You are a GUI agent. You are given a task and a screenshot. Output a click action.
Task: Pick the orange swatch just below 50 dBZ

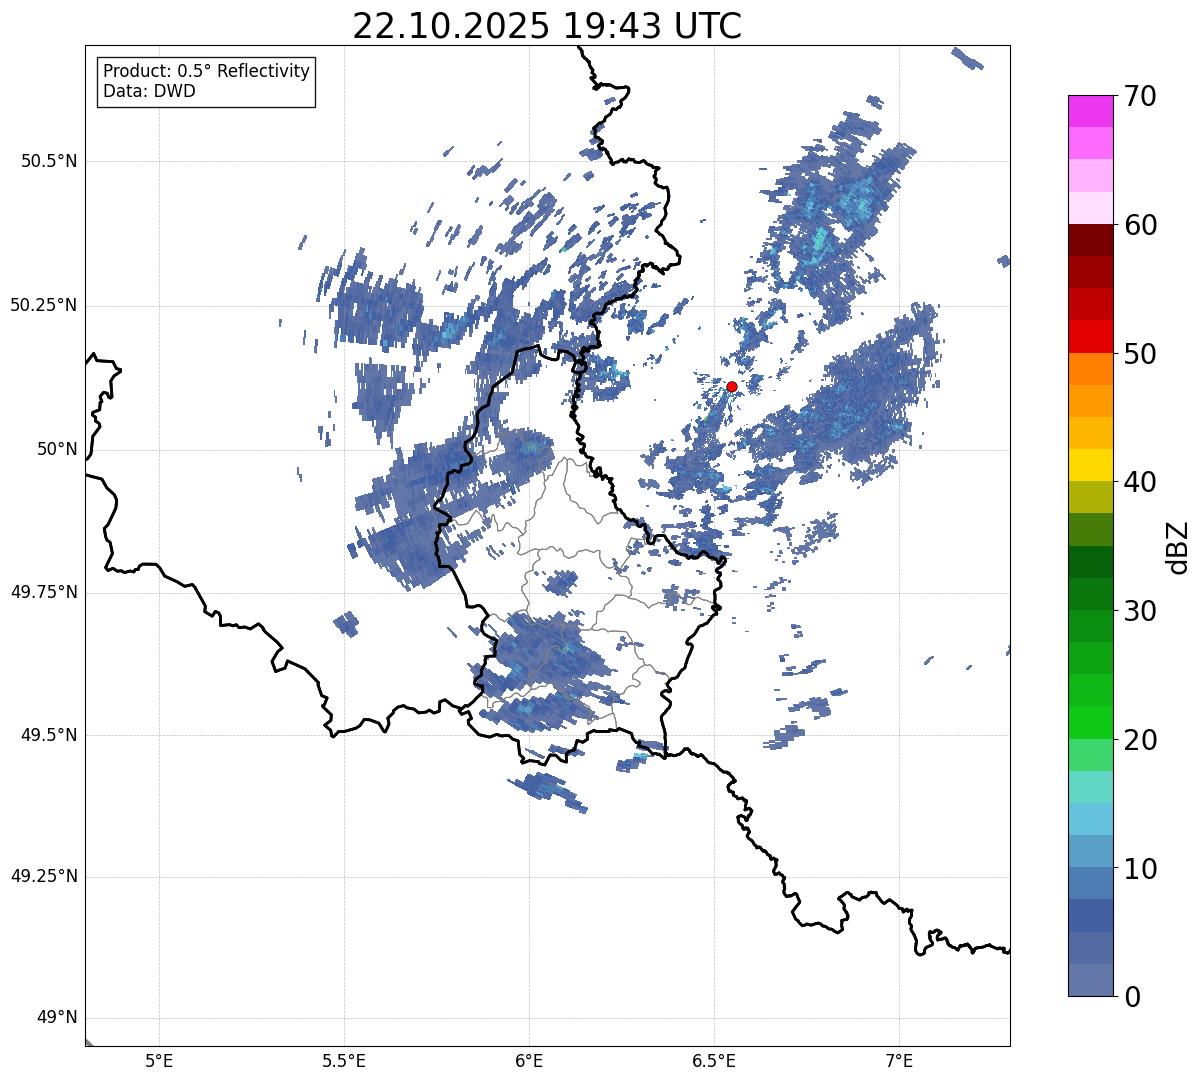(1091, 369)
